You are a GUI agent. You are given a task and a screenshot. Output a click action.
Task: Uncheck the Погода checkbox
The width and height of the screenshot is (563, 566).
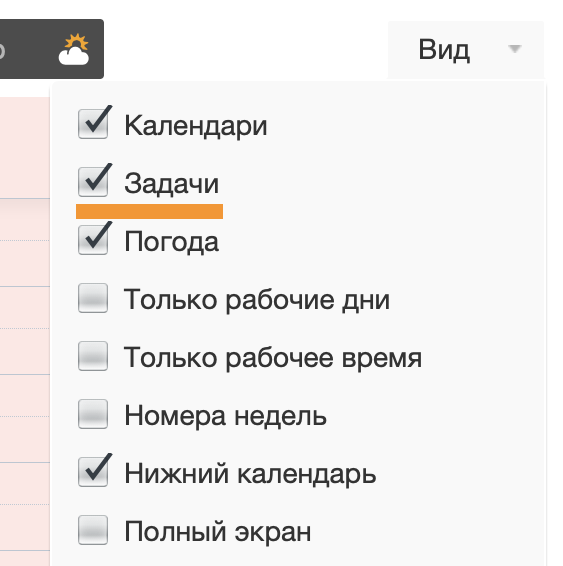coord(93,240)
